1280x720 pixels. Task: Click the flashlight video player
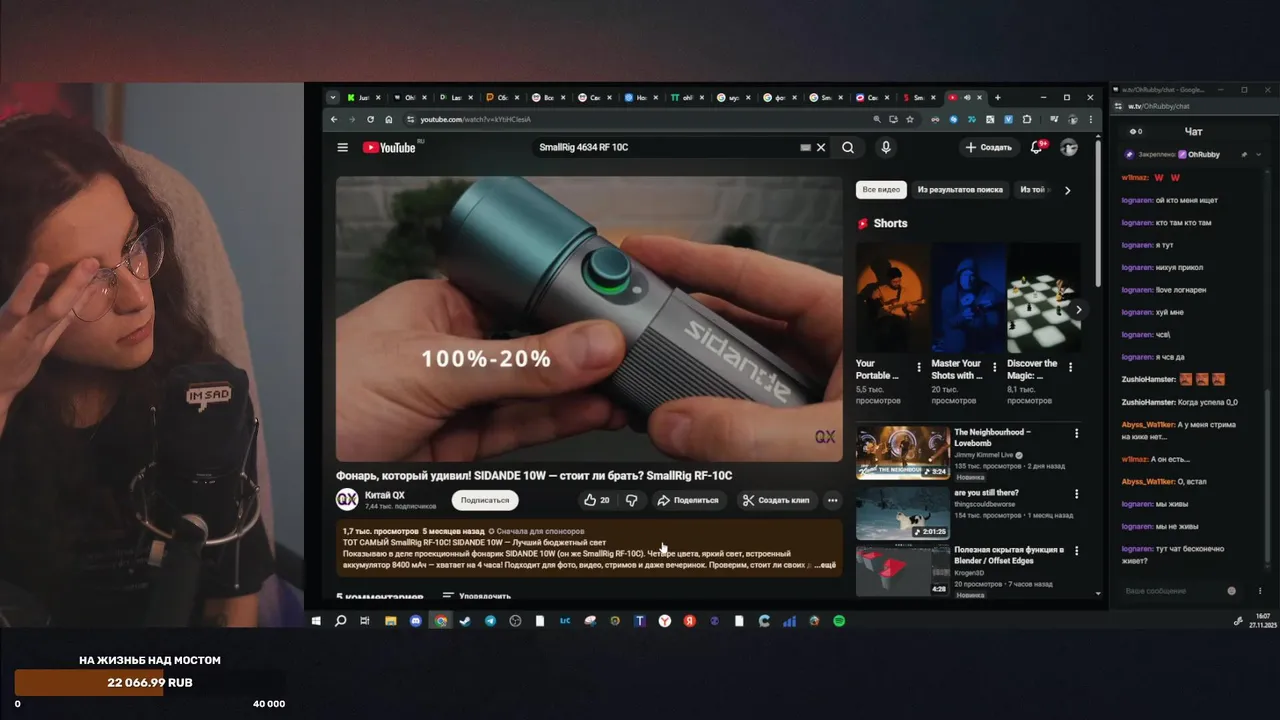(589, 319)
